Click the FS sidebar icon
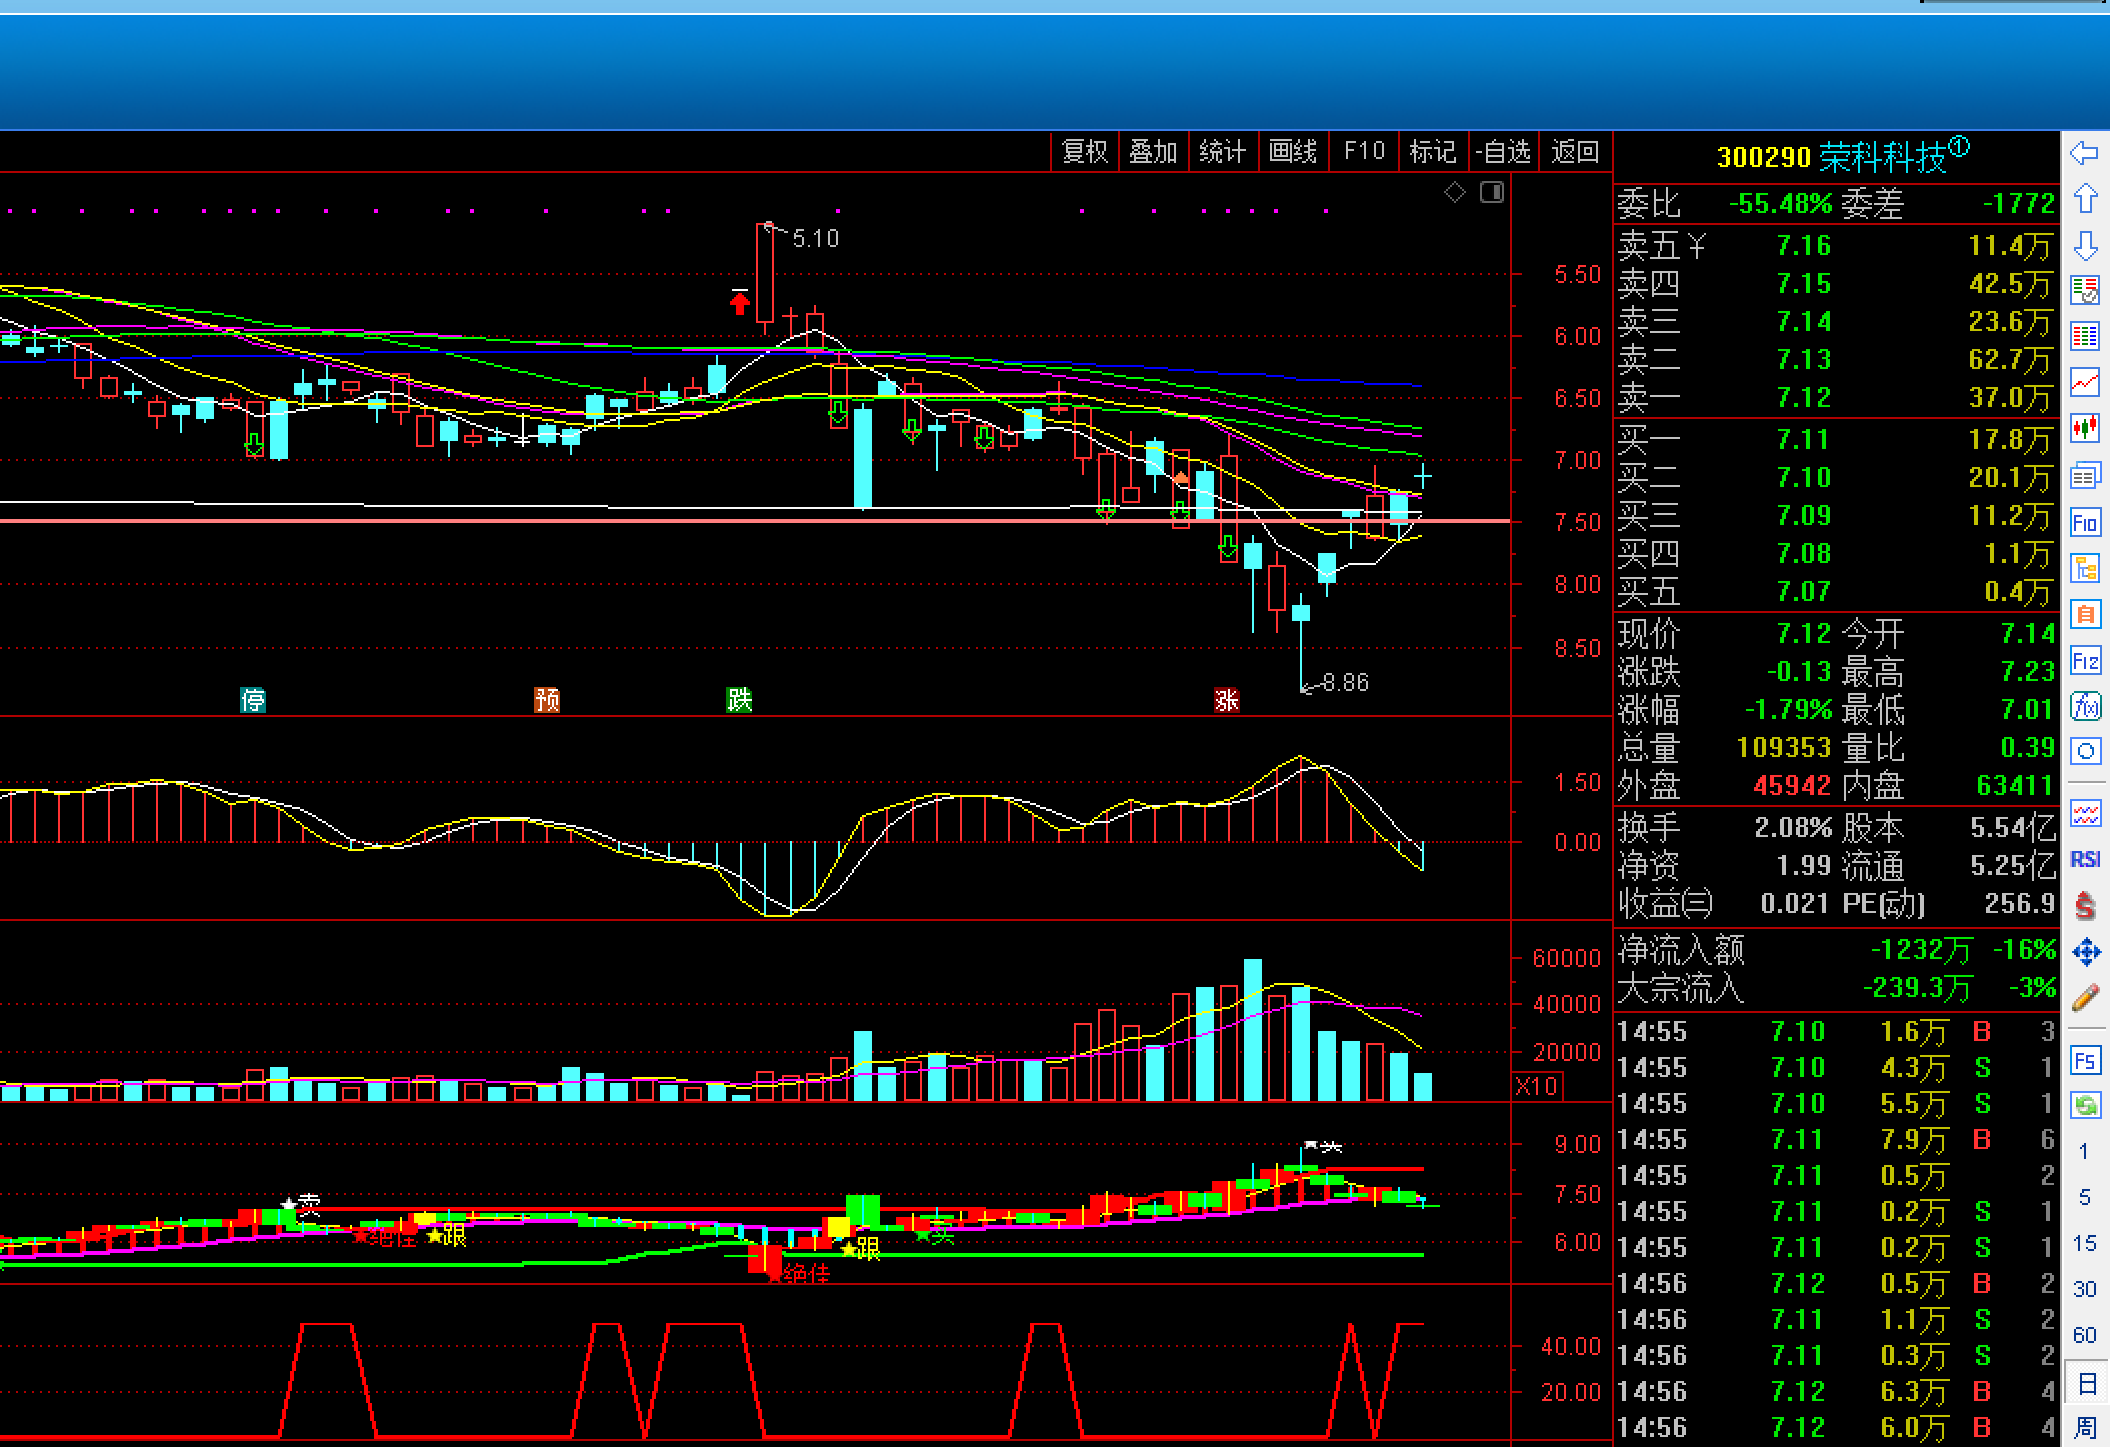The image size is (2110, 1447). (x=2085, y=1060)
